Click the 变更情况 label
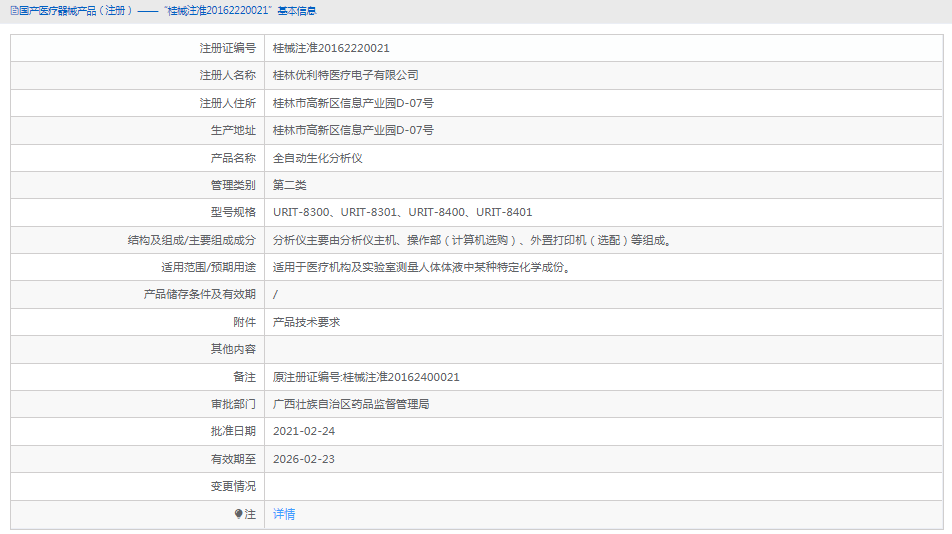 pos(233,486)
